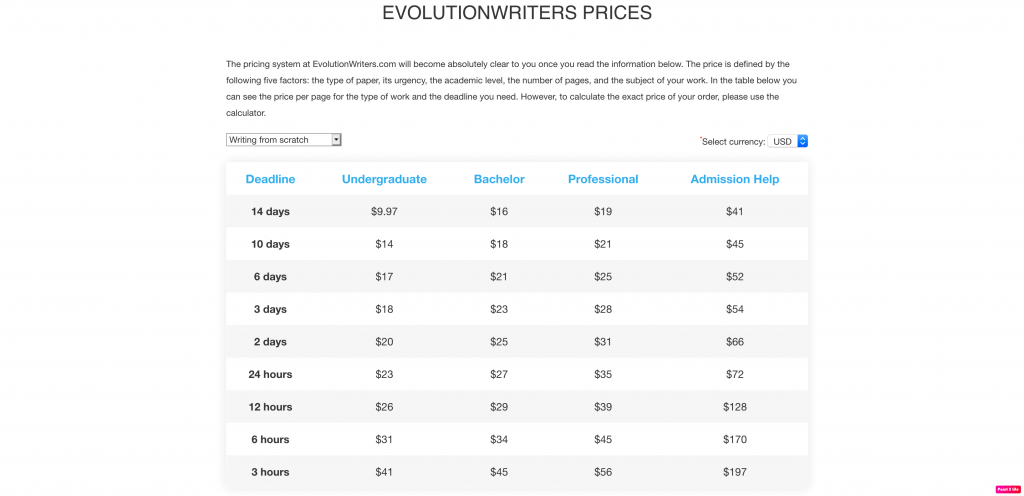Screen dimensions: 1024x496
Task: Click the blue stepper arrows on currency select
Action: (803, 141)
